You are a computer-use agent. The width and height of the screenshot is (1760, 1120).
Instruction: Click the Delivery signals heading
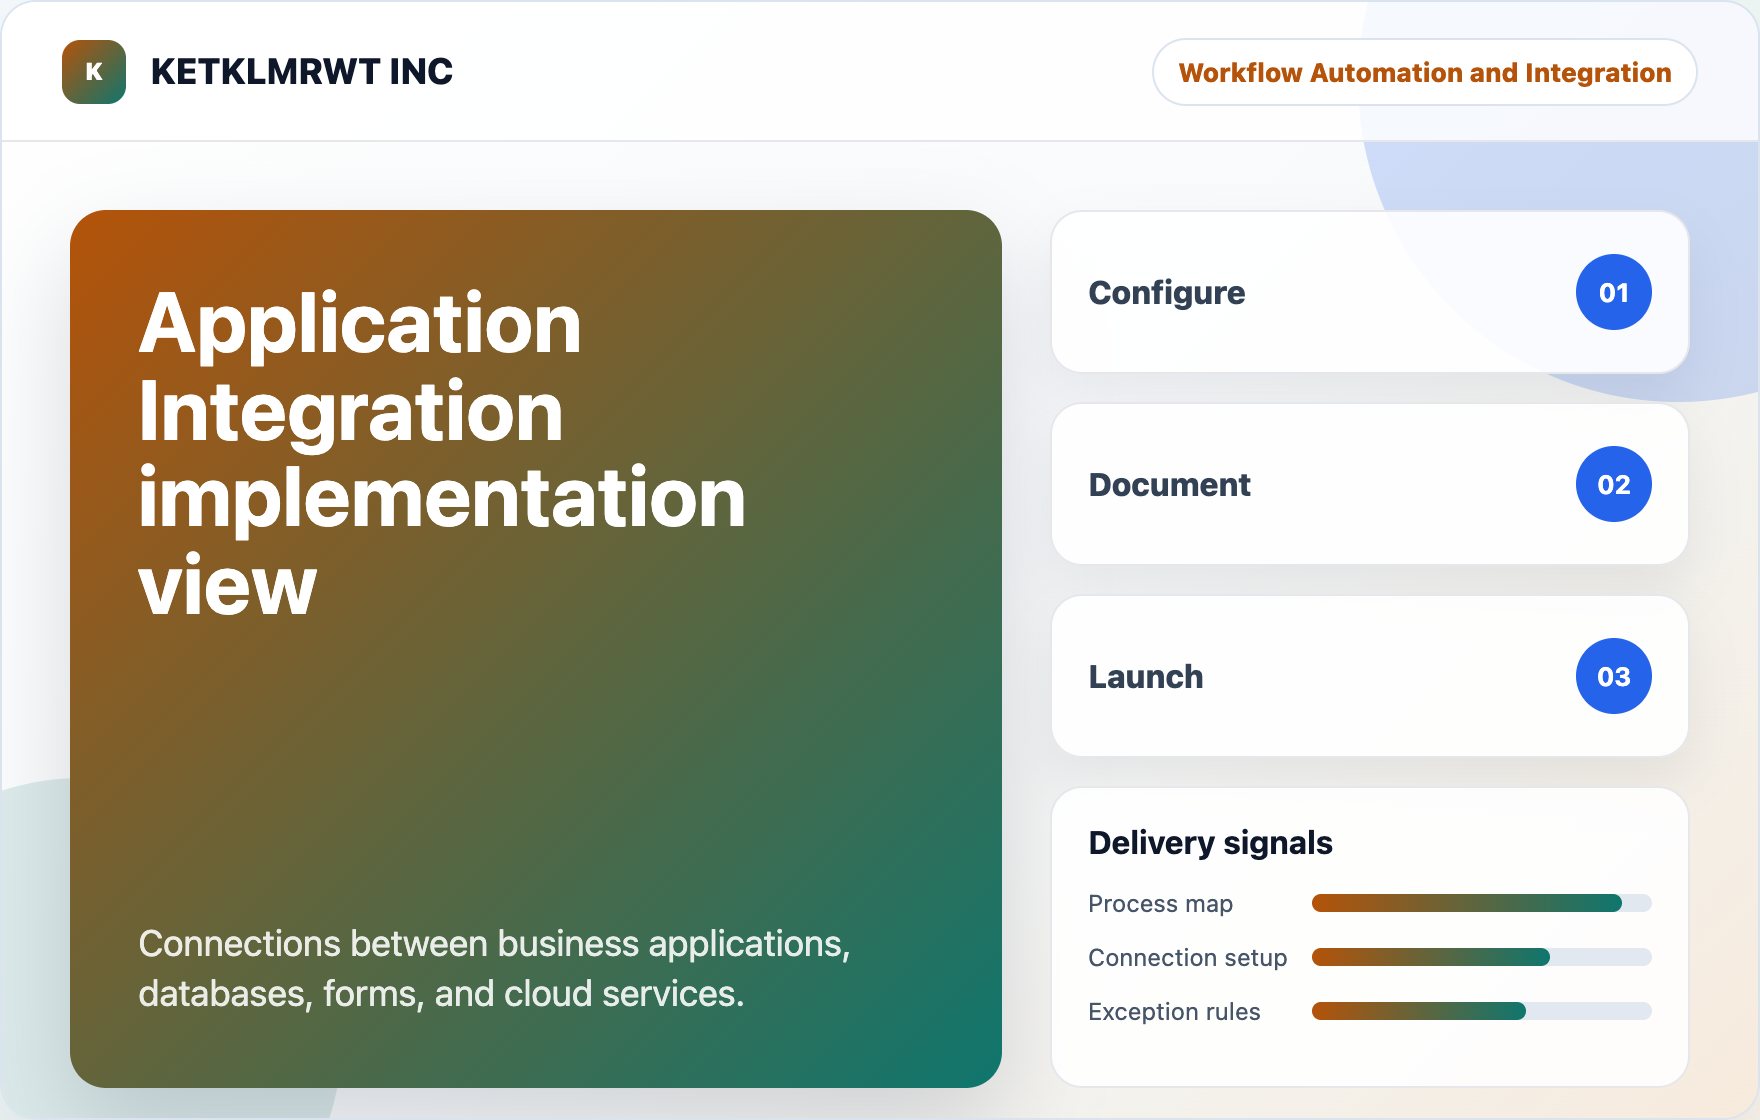click(x=1210, y=843)
